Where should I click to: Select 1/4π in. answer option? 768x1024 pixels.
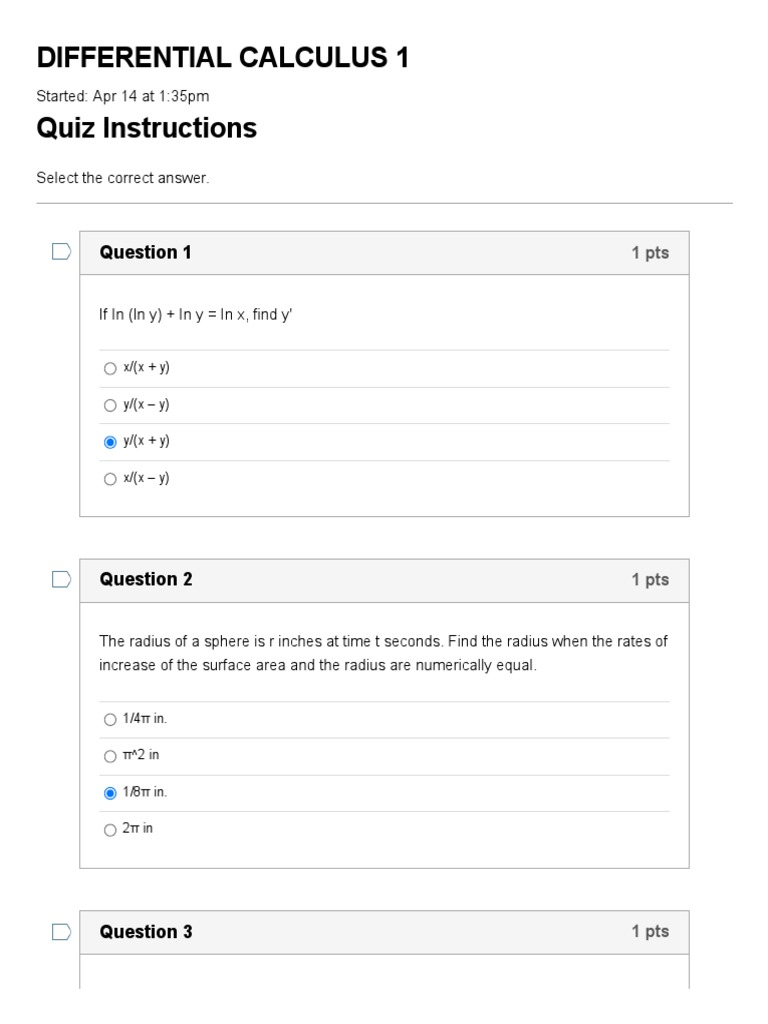point(110,719)
